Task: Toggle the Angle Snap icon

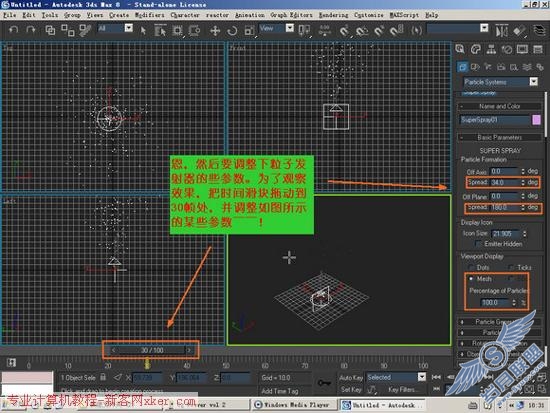Action: coord(362,31)
